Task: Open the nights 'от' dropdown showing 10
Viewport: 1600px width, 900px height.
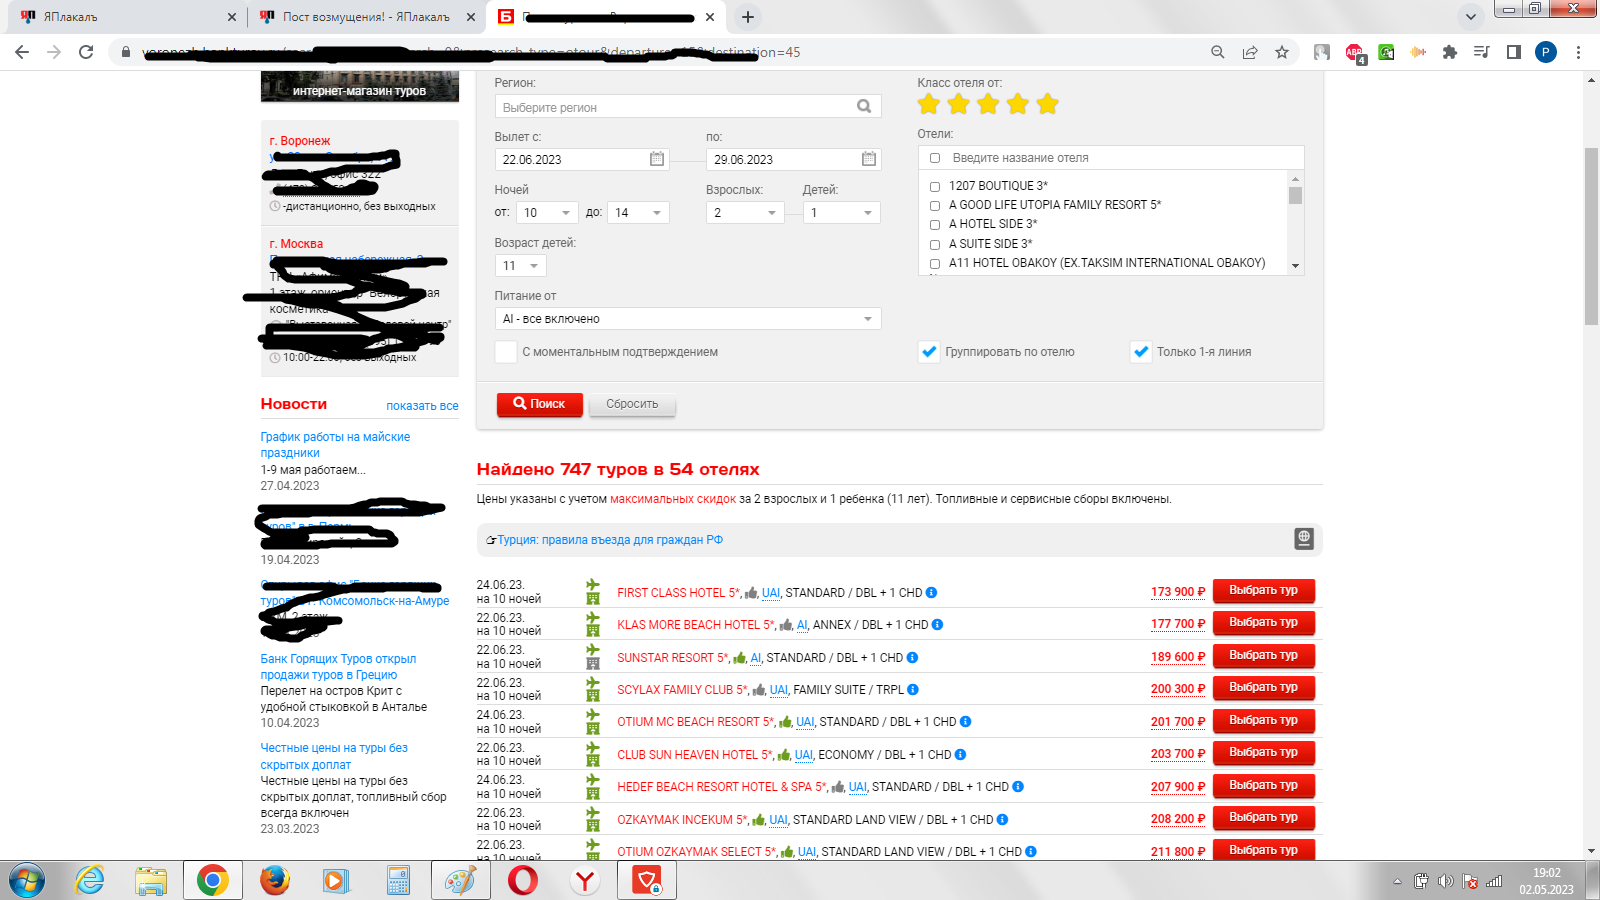Action: [547, 212]
